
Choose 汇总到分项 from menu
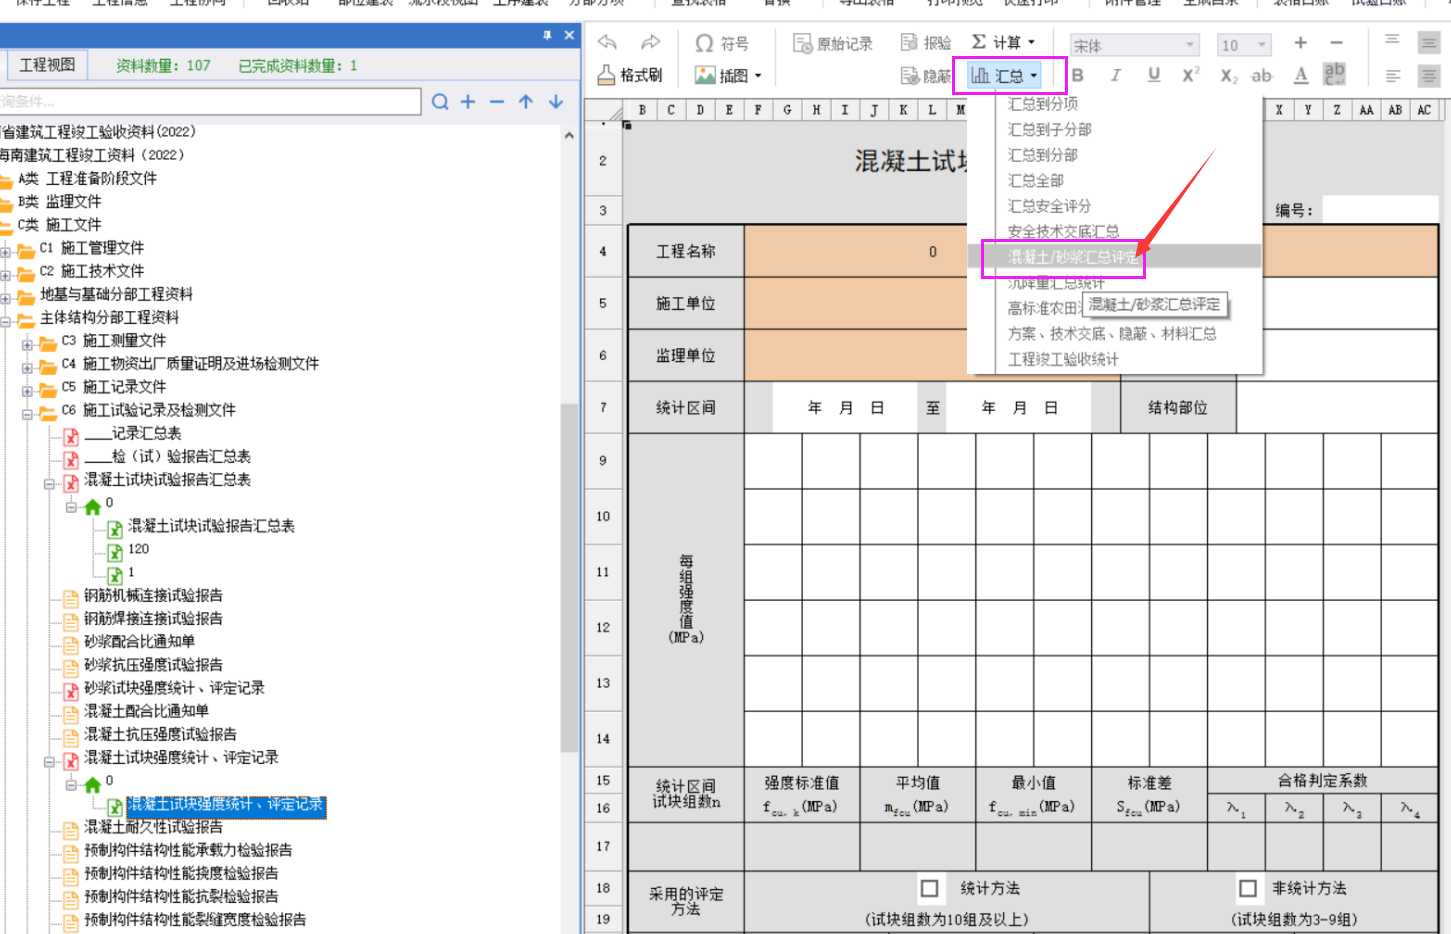[x=1043, y=104]
